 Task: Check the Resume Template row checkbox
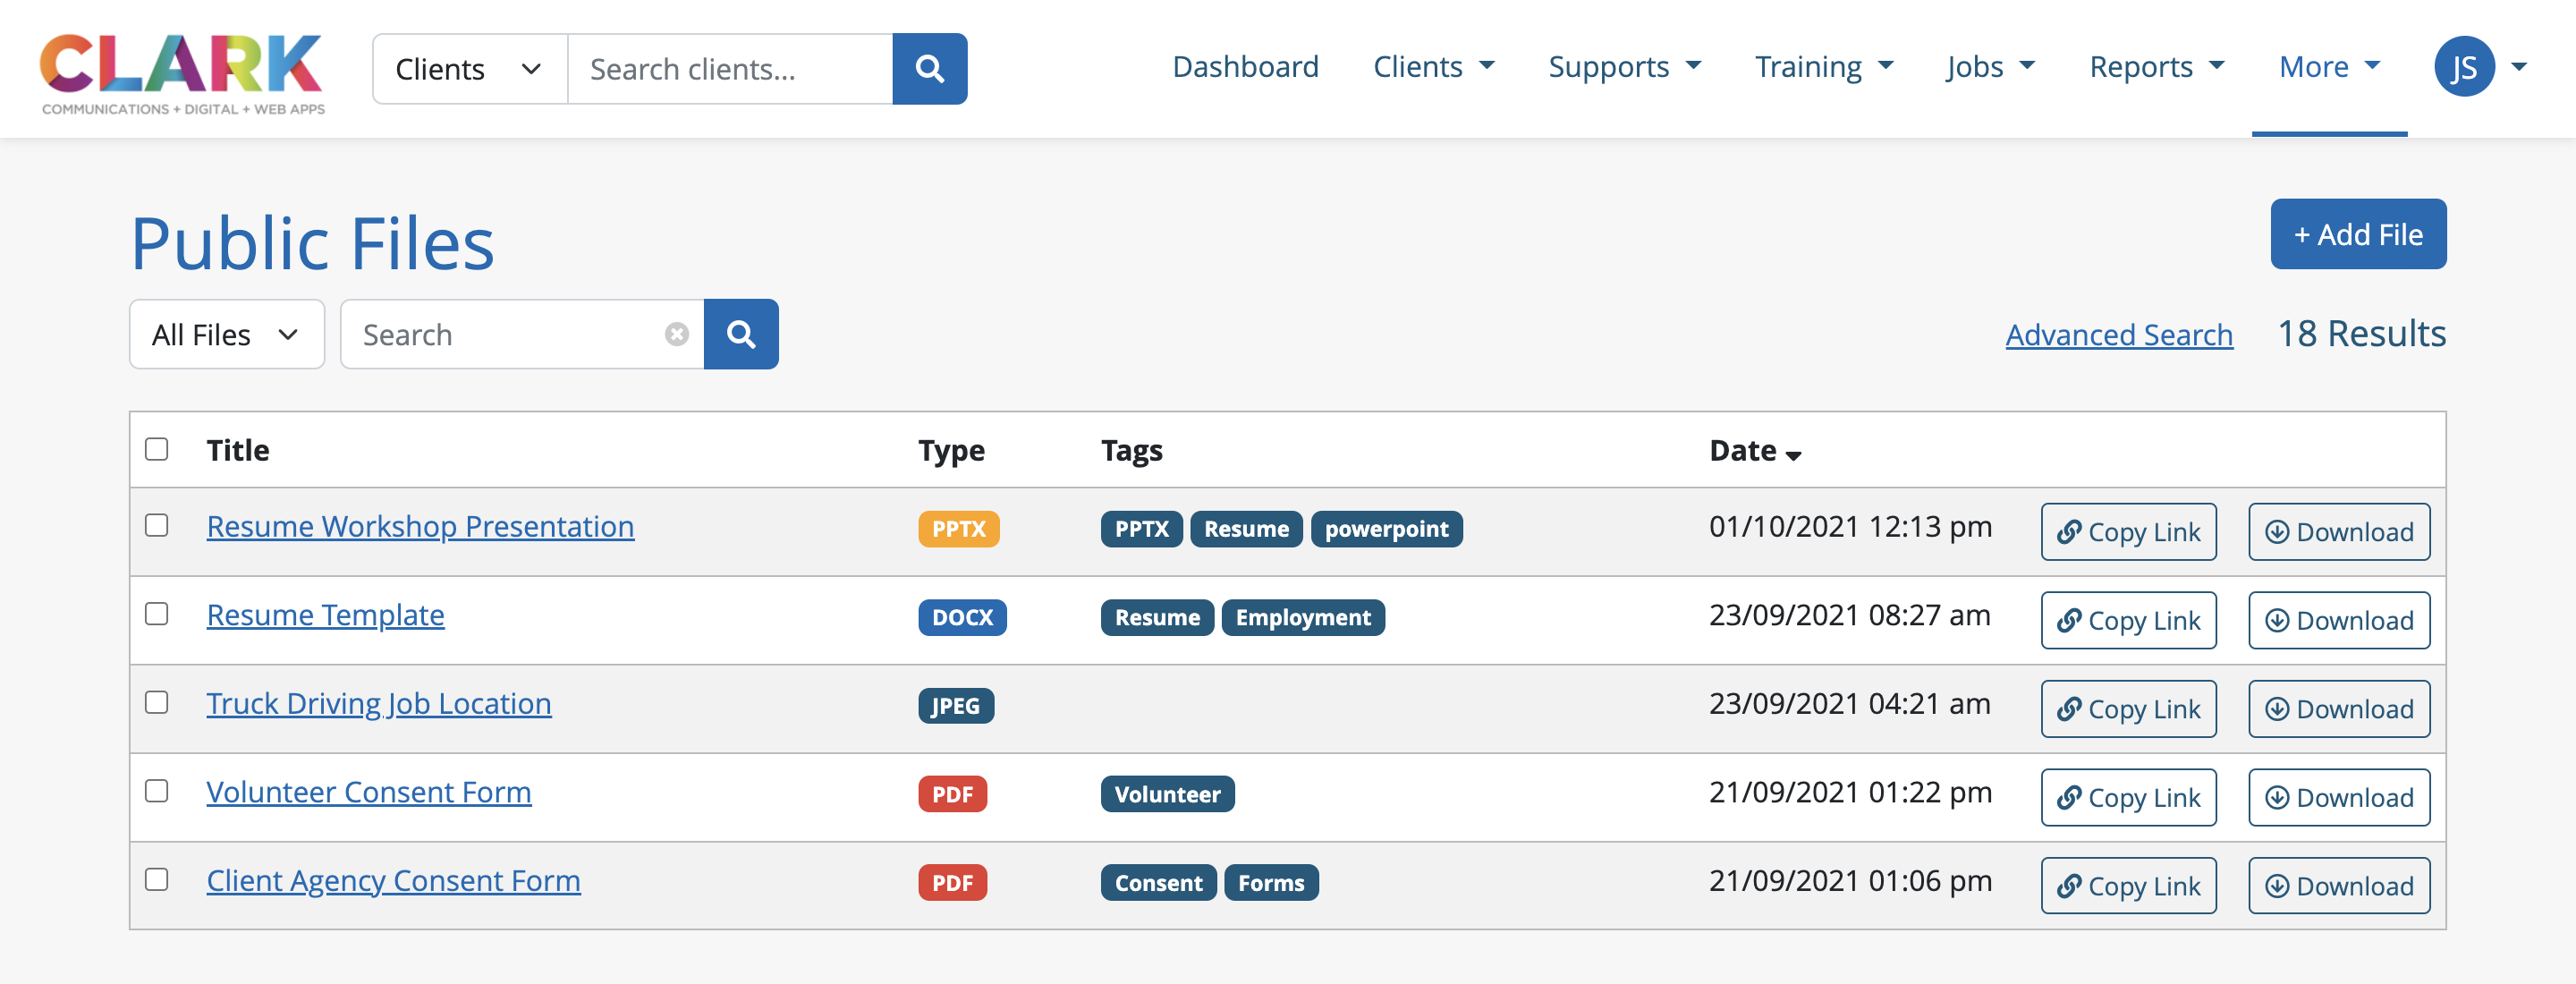pyautogui.click(x=157, y=614)
